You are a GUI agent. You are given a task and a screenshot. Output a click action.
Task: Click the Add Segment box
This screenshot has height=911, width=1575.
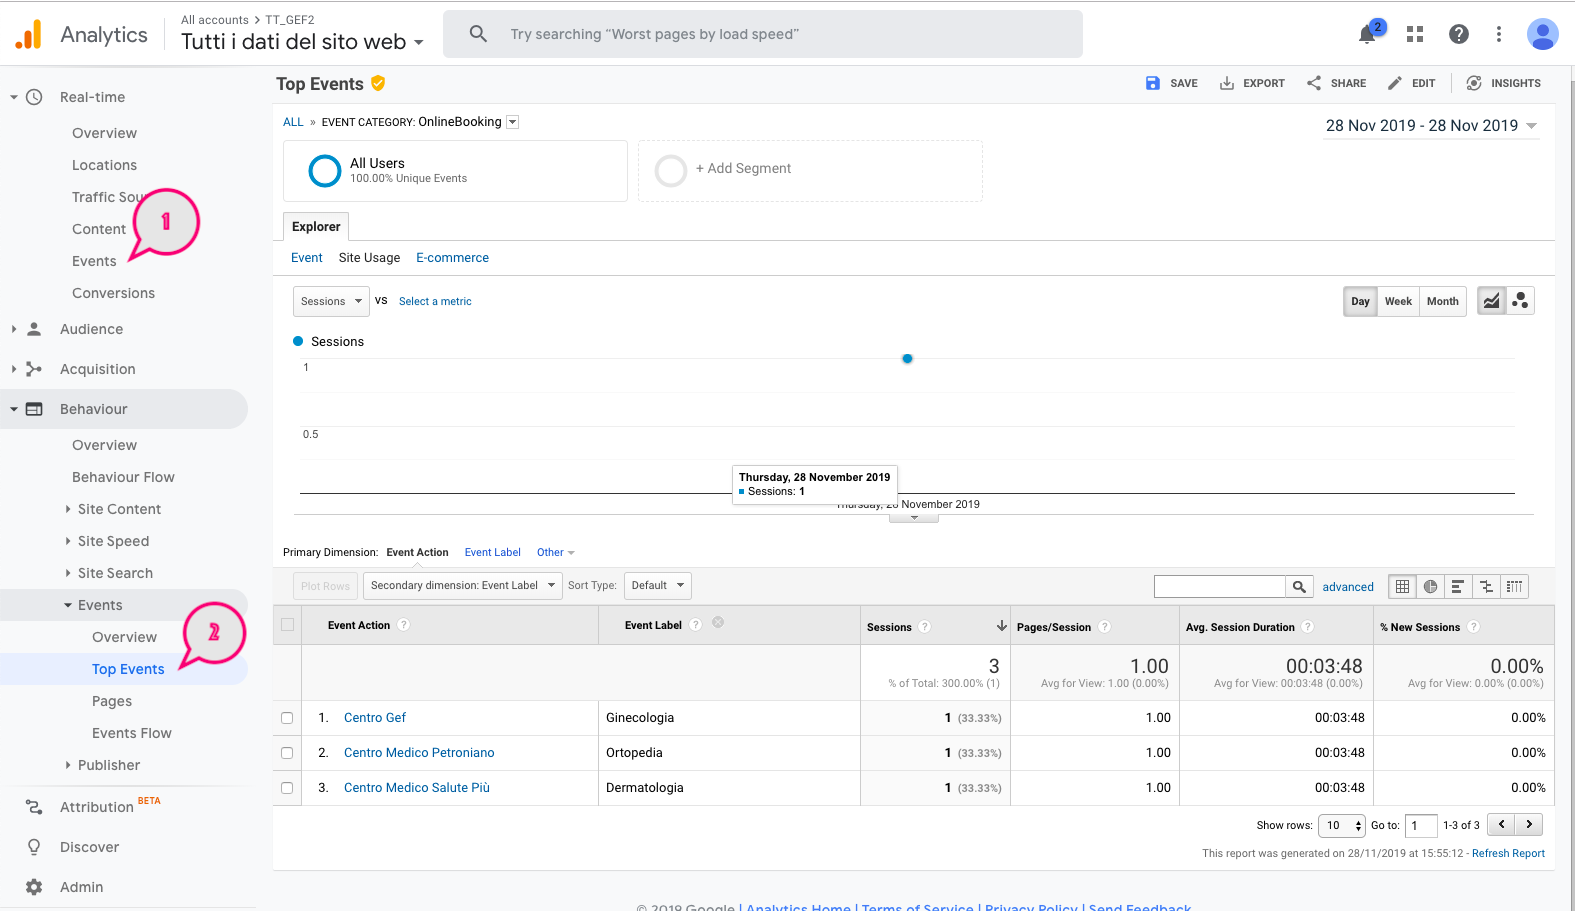point(810,170)
